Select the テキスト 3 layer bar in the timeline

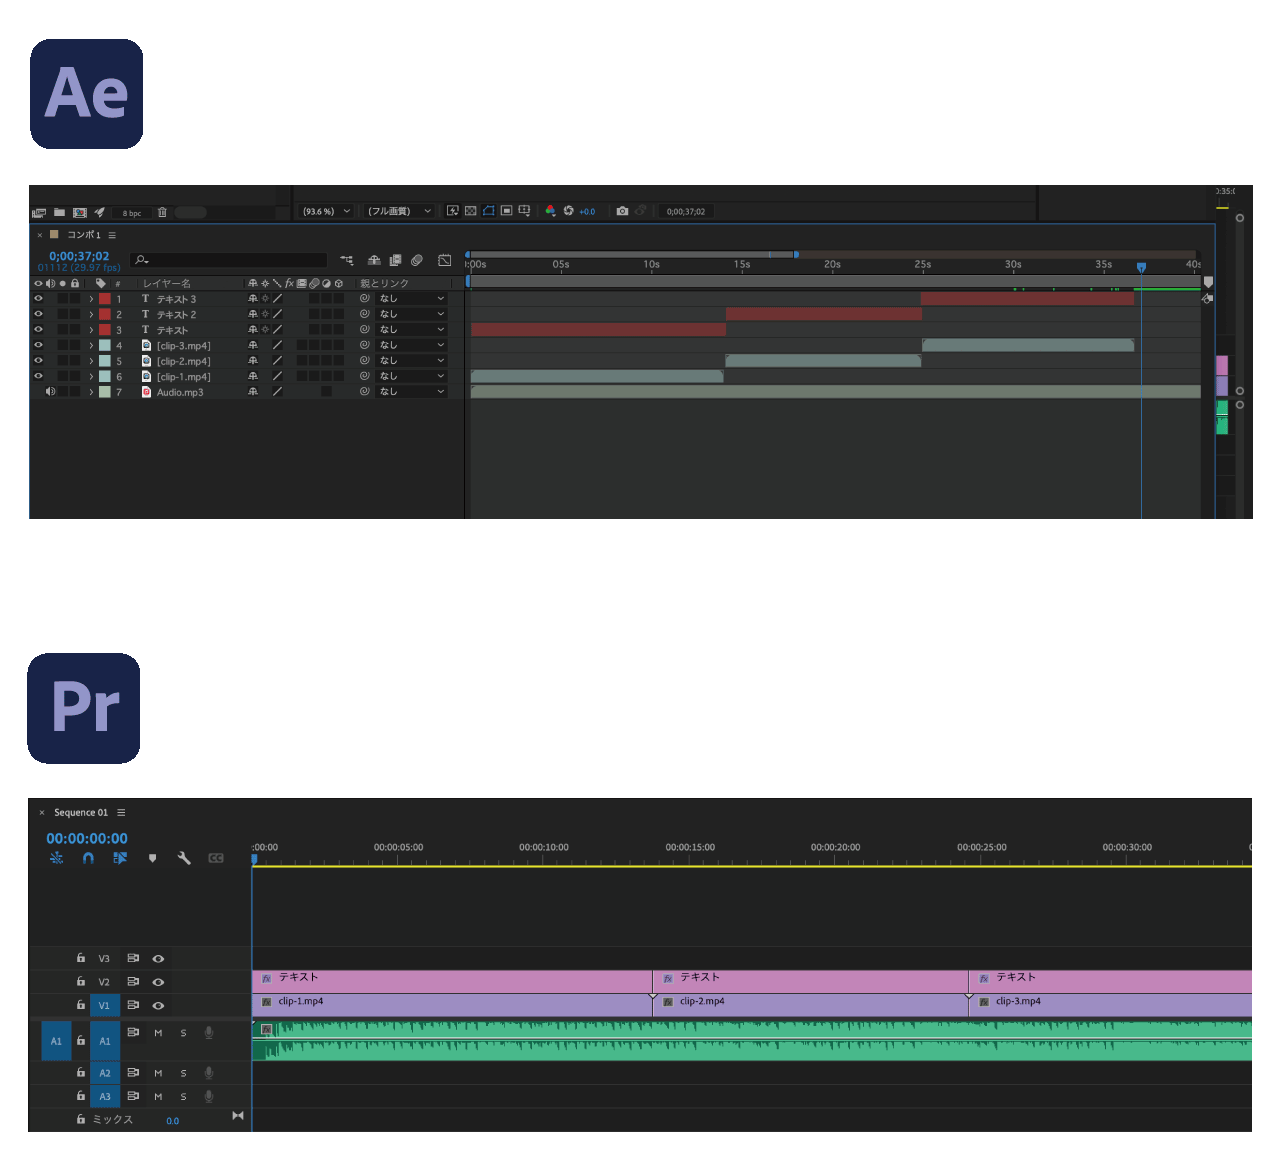coord(1027,298)
